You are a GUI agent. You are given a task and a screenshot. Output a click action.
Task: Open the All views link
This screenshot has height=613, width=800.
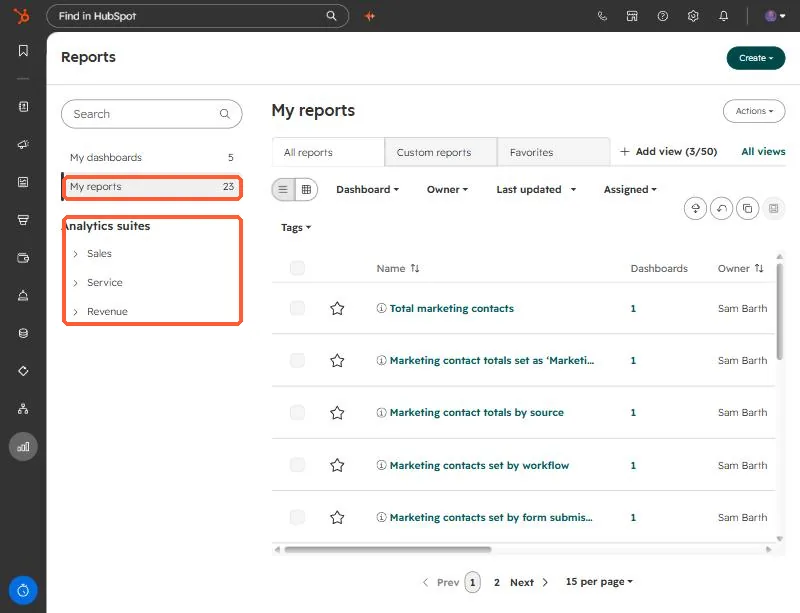point(763,152)
